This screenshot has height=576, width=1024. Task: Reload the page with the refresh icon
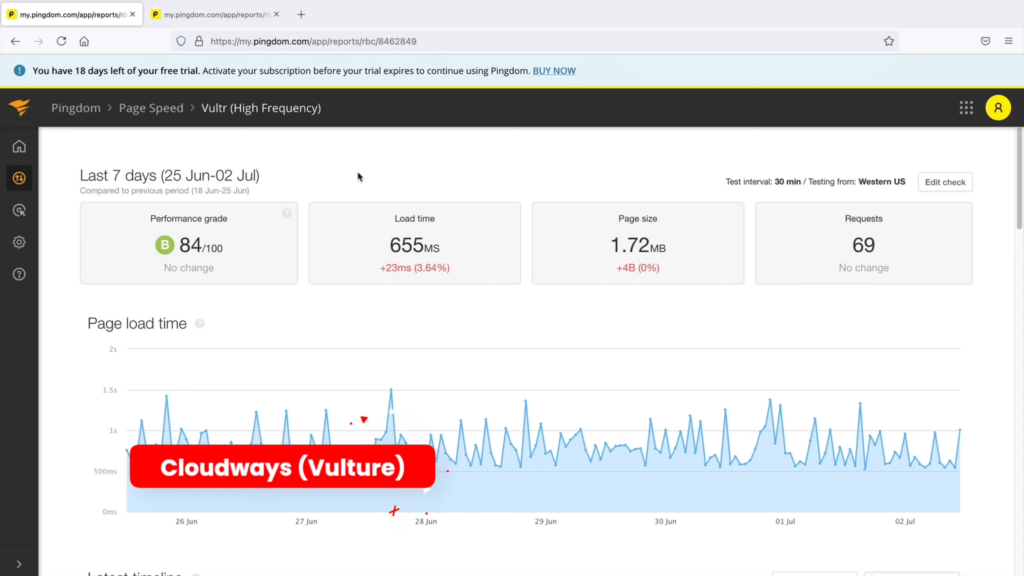(x=61, y=41)
